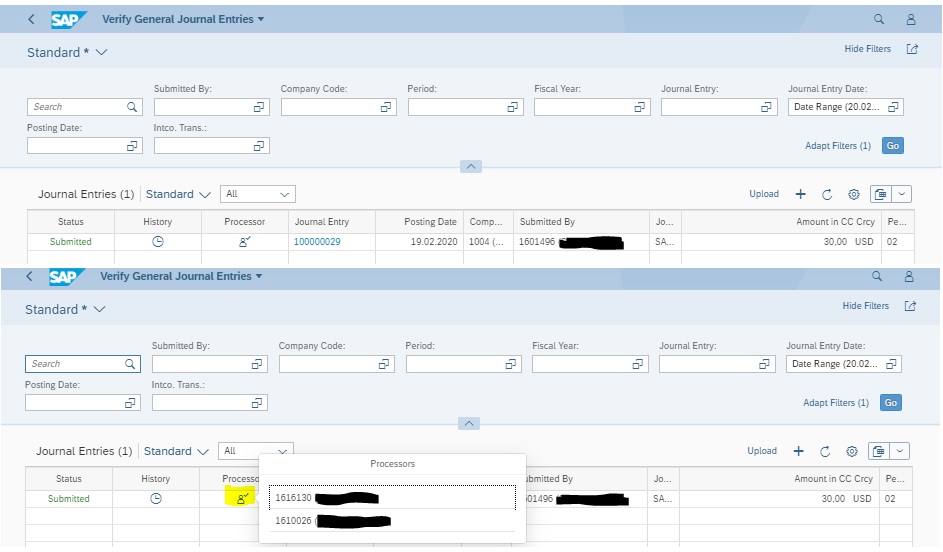Click Journal Entry Date range field in upper window
This screenshot has width=943, height=552.
846,106
